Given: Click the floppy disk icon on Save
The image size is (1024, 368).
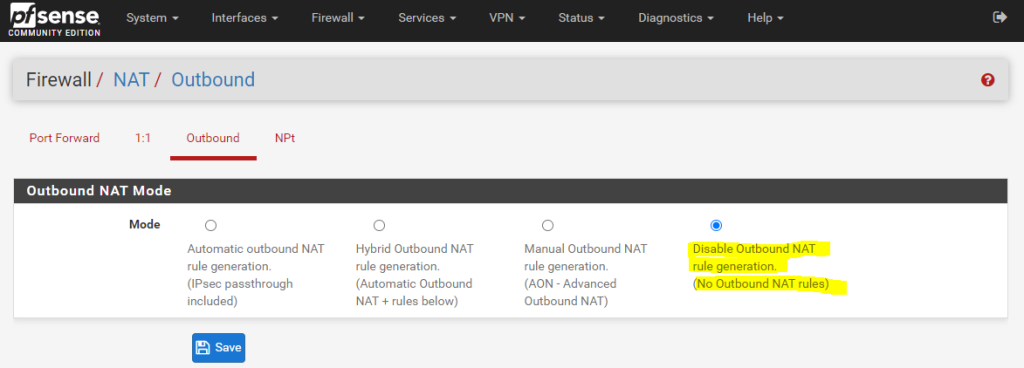Looking at the screenshot, I should pos(202,348).
